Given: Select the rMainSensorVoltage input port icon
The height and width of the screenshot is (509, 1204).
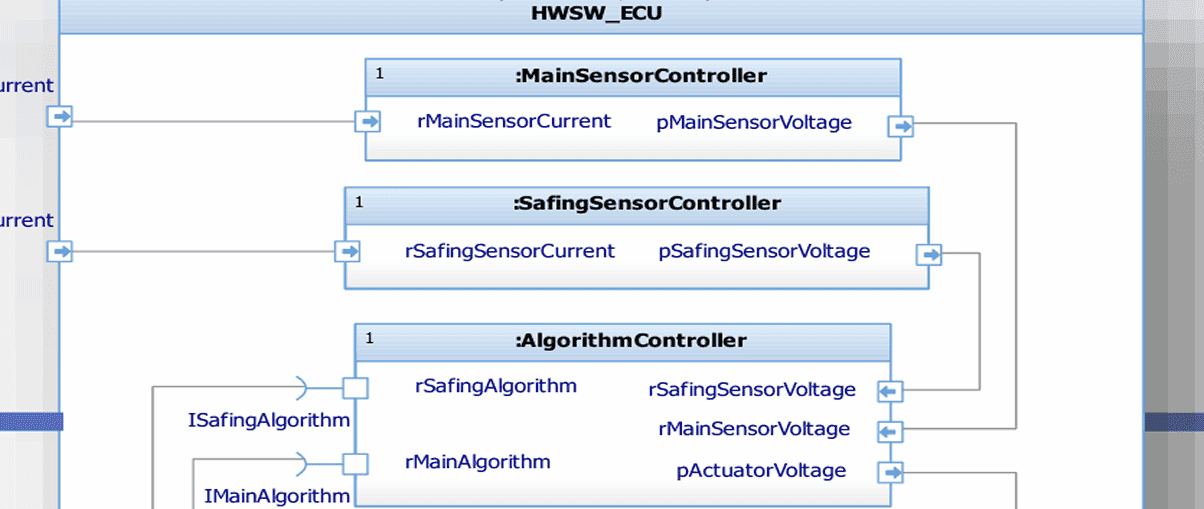Looking at the screenshot, I should pyautogui.click(x=889, y=432).
